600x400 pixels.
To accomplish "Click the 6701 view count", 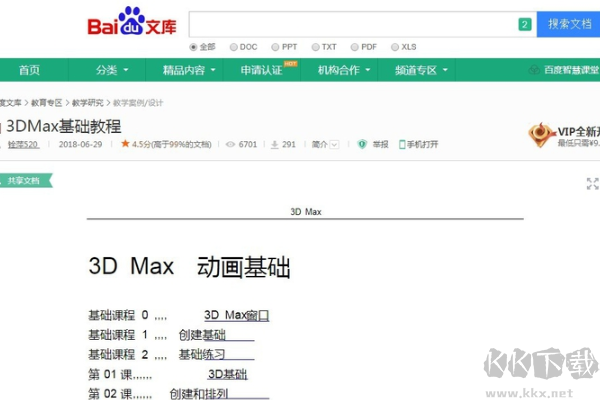I will (248, 144).
